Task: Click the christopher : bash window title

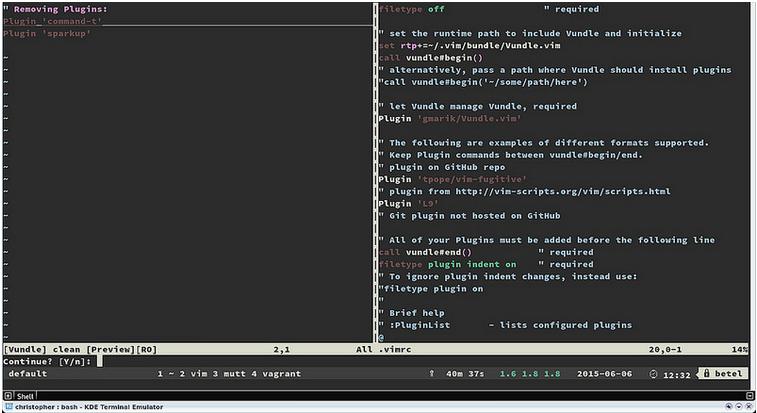Action: pyautogui.click(x=89, y=407)
